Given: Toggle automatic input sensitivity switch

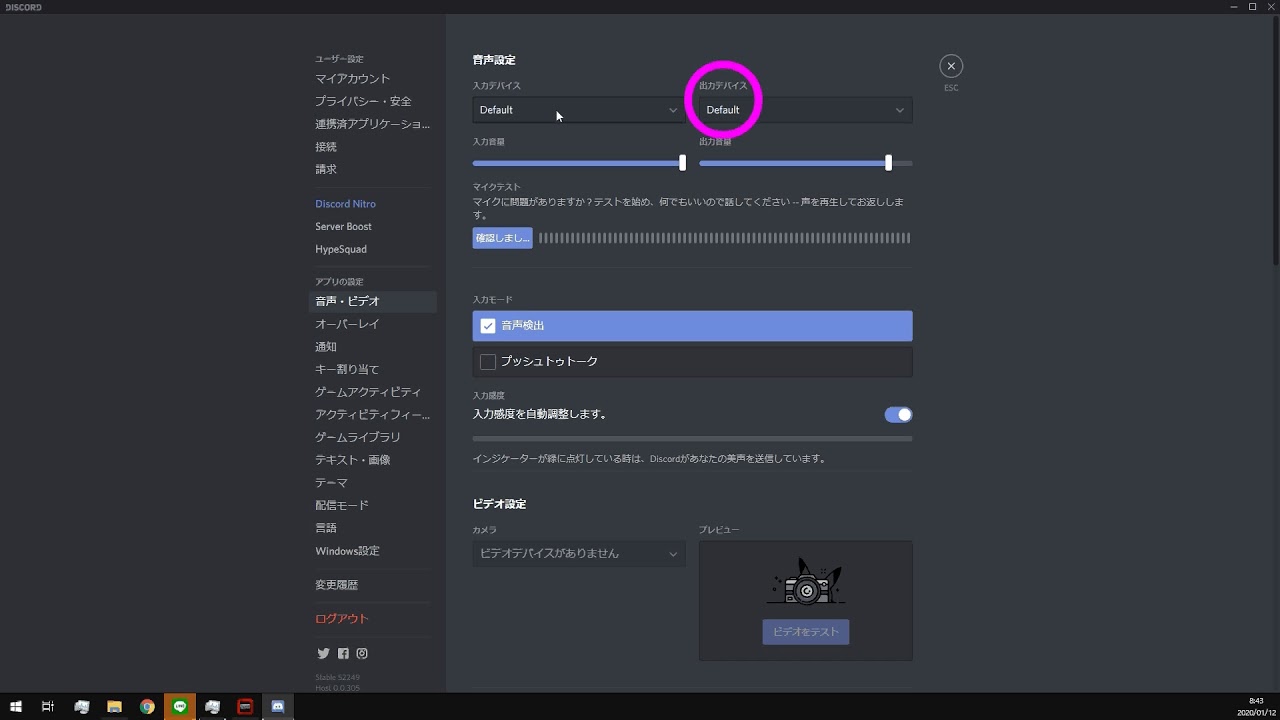Looking at the screenshot, I should (898, 415).
